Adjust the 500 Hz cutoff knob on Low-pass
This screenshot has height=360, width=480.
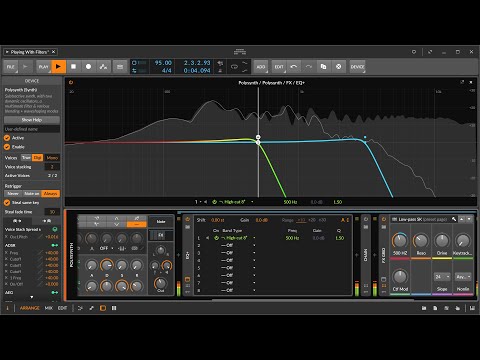[x=400, y=241]
